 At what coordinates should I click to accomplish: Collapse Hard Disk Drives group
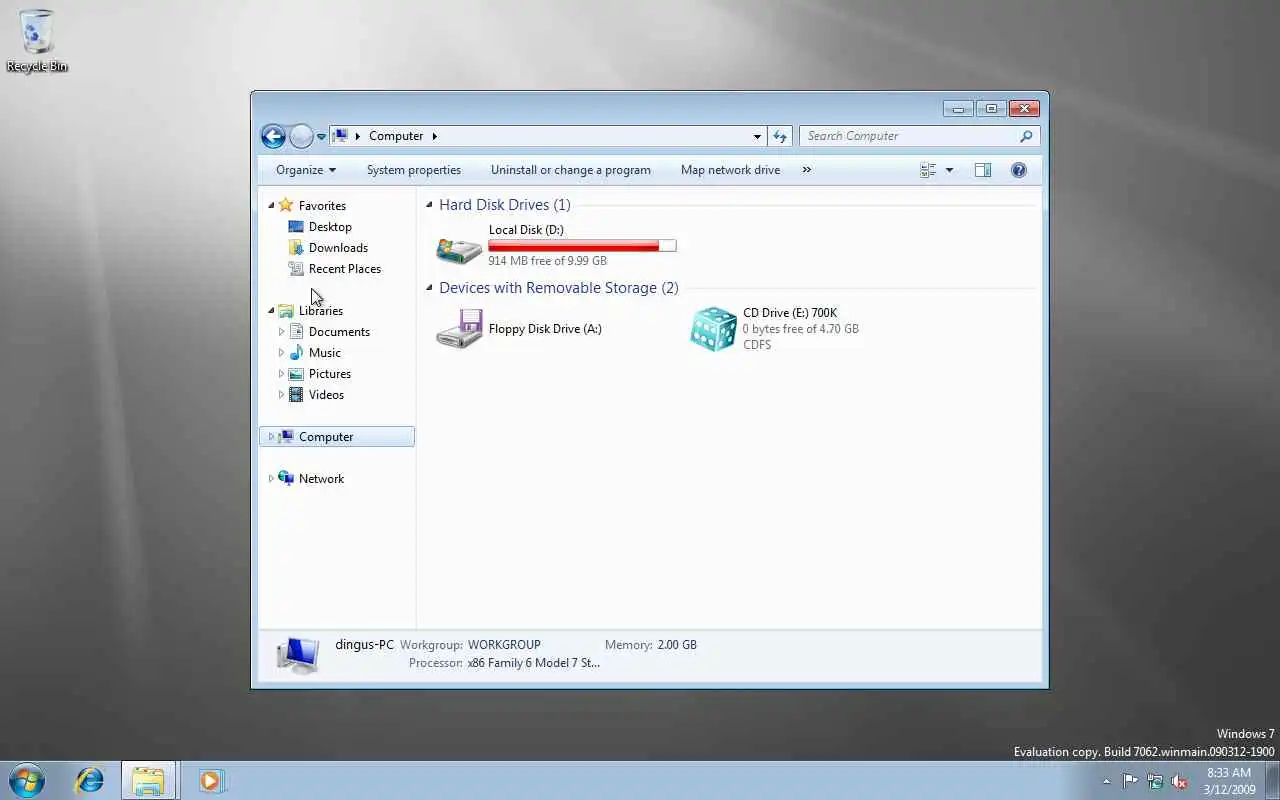pos(430,205)
